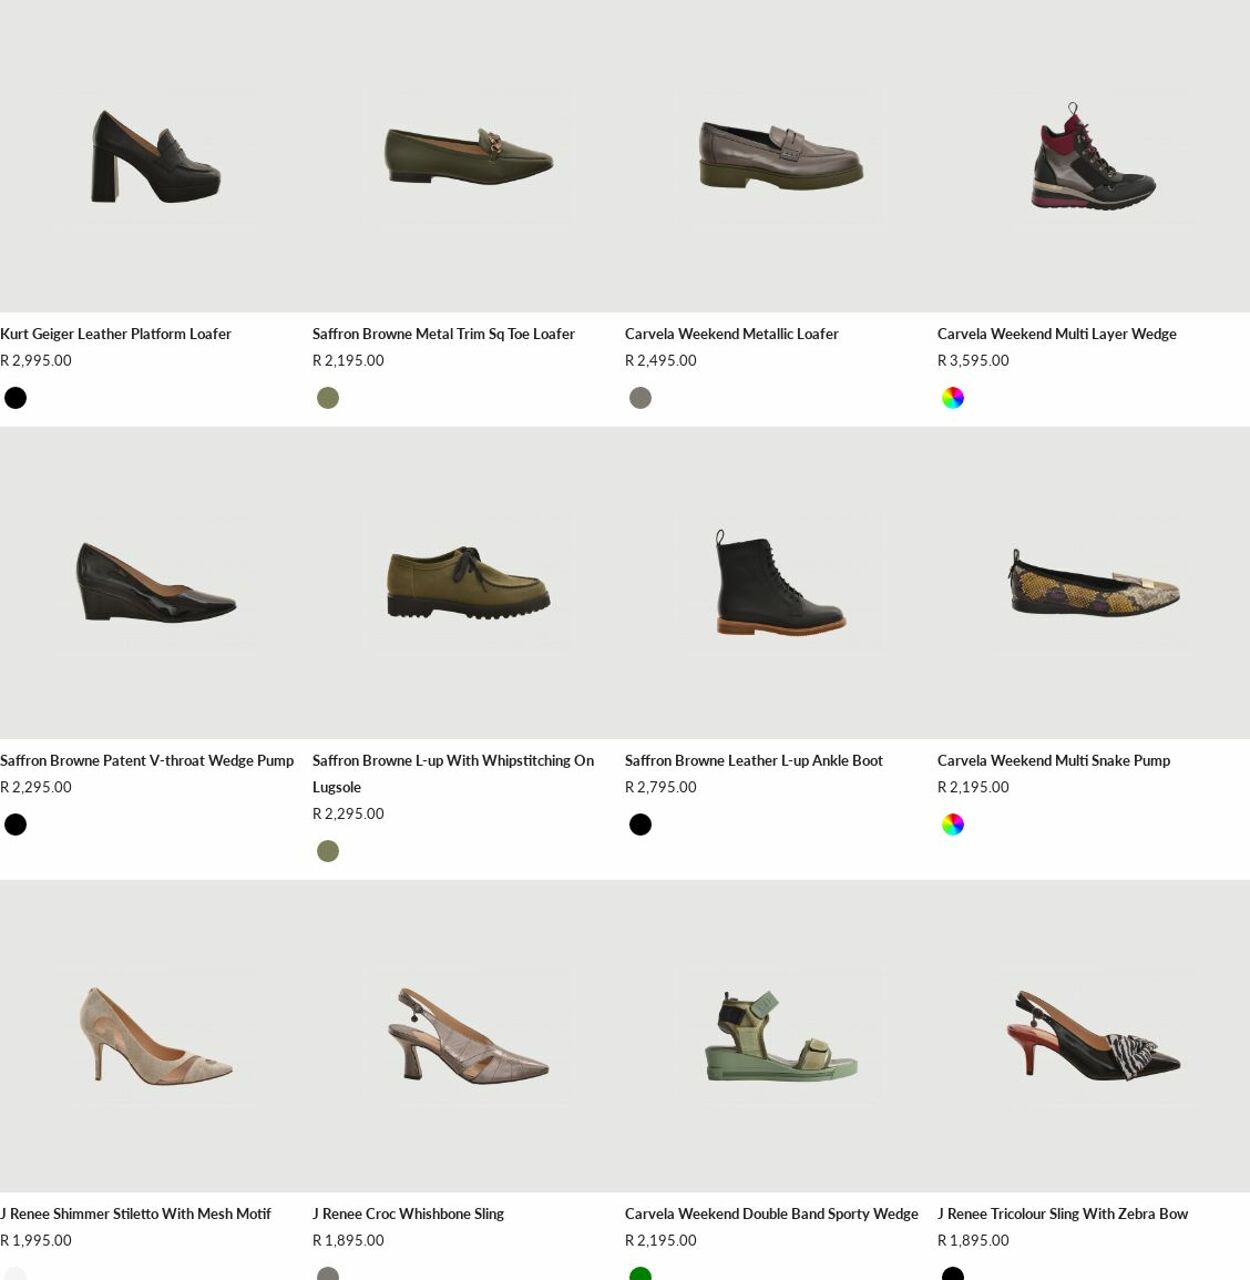Open the olive whipstitching lace-up shoe image
This screenshot has height=1280, width=1250.
468,583
